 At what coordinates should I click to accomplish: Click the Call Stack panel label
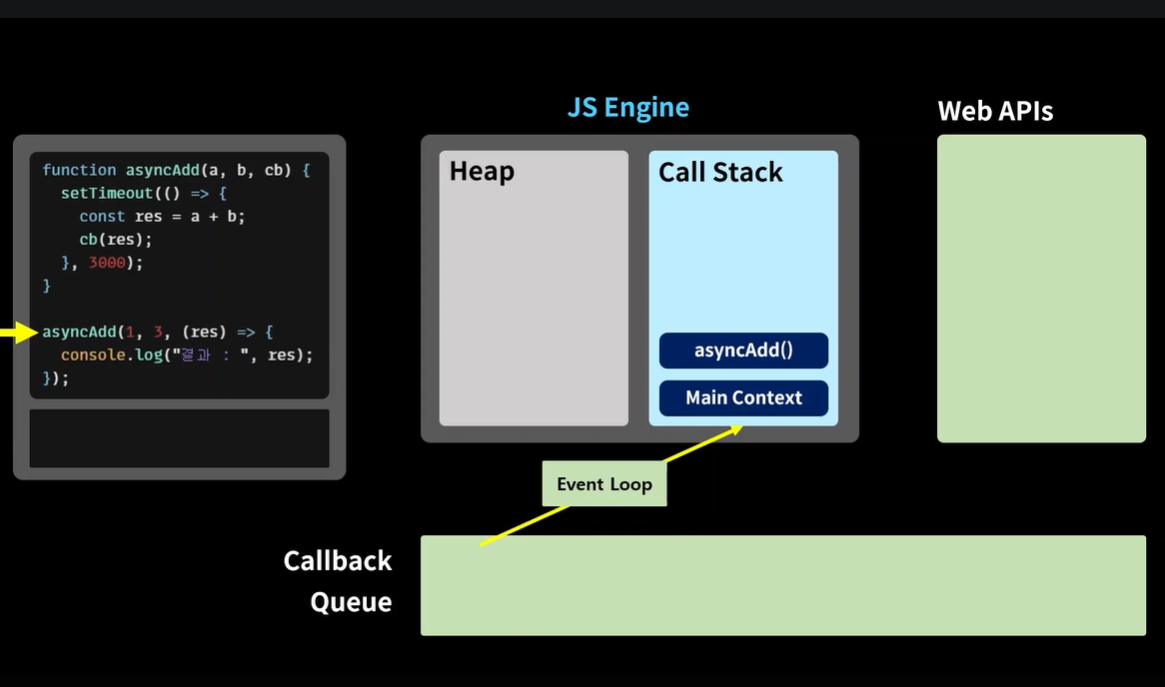[x=720, y=172]
